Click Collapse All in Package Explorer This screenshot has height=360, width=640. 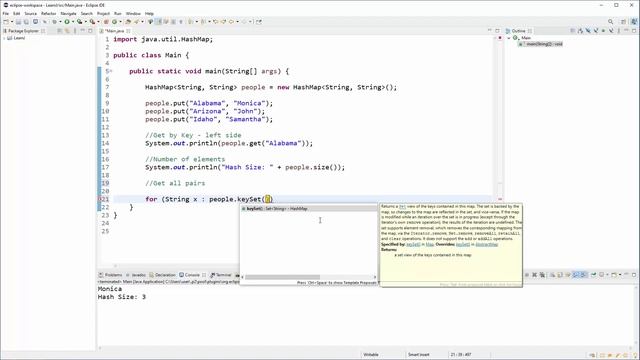tap(60, 31)
